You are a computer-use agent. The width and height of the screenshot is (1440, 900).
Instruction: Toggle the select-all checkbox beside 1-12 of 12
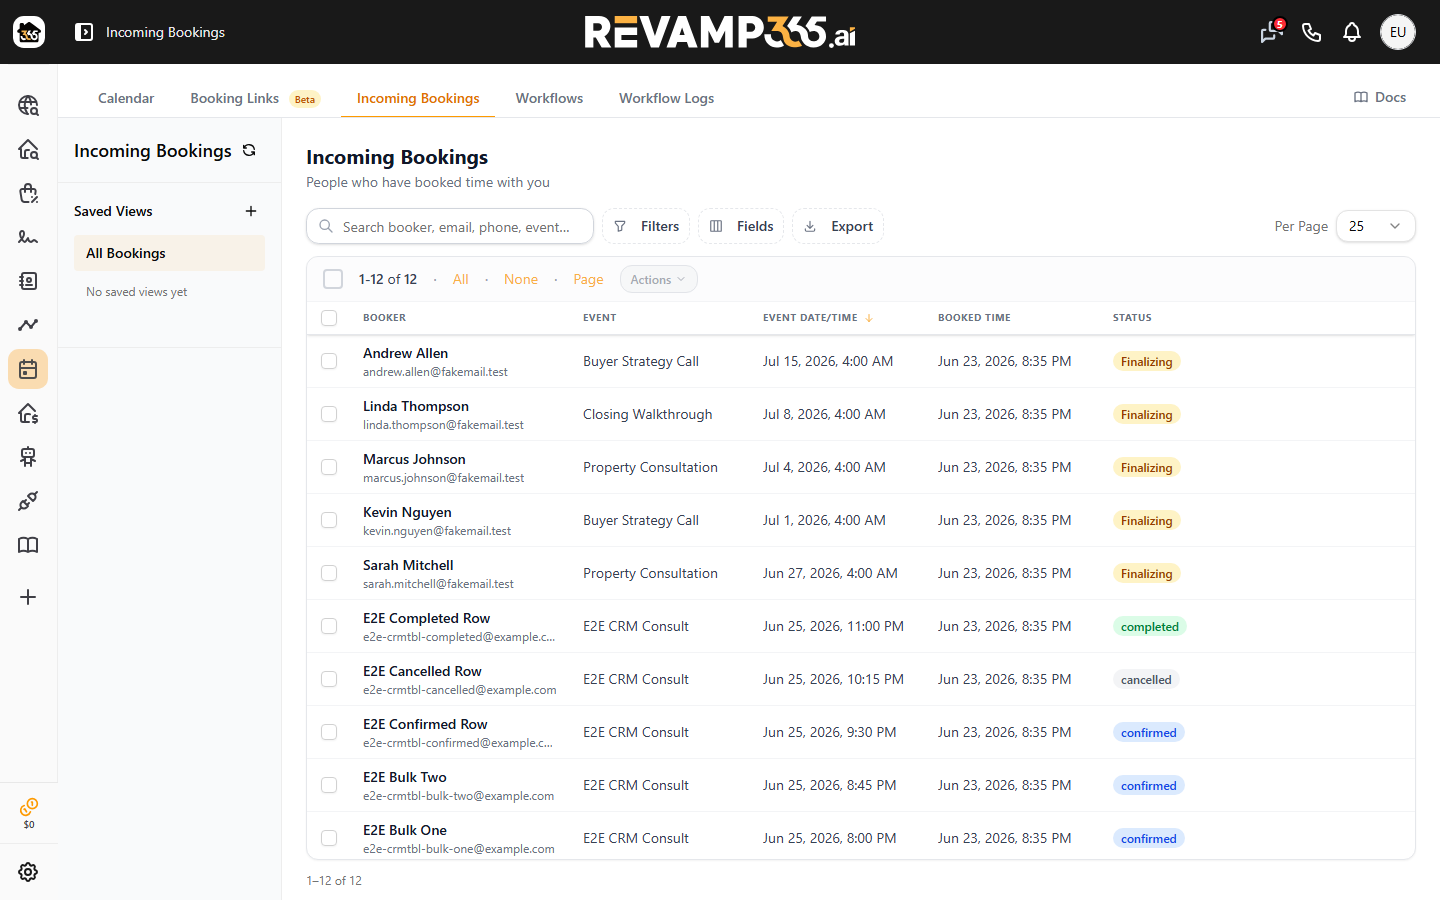(x=333, y=279)
